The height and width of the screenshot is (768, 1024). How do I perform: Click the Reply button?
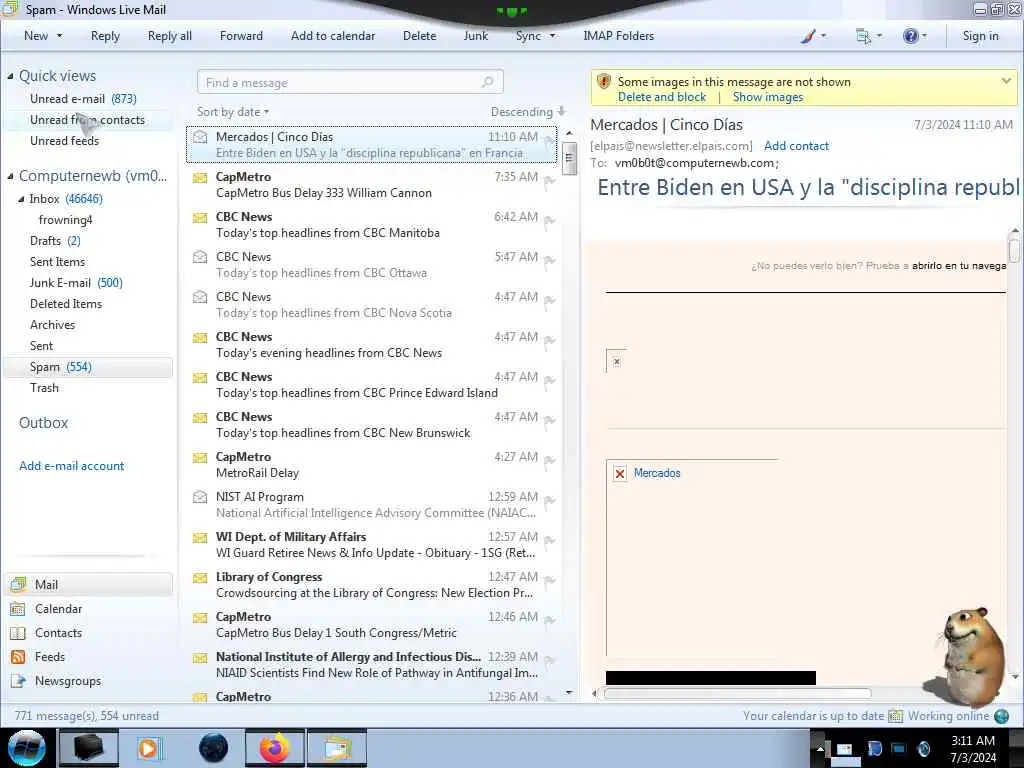(x=105, y=36)
